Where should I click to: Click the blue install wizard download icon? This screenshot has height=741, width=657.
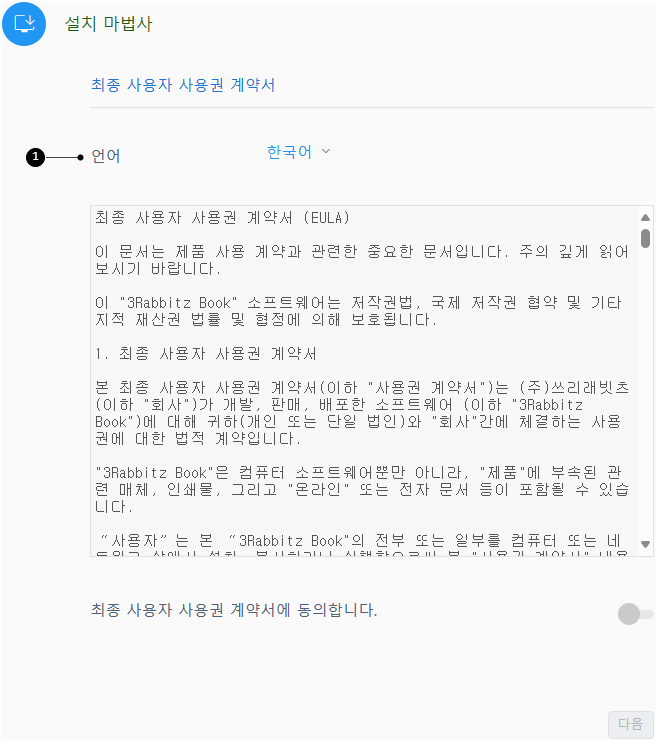[x=24, y=24]
